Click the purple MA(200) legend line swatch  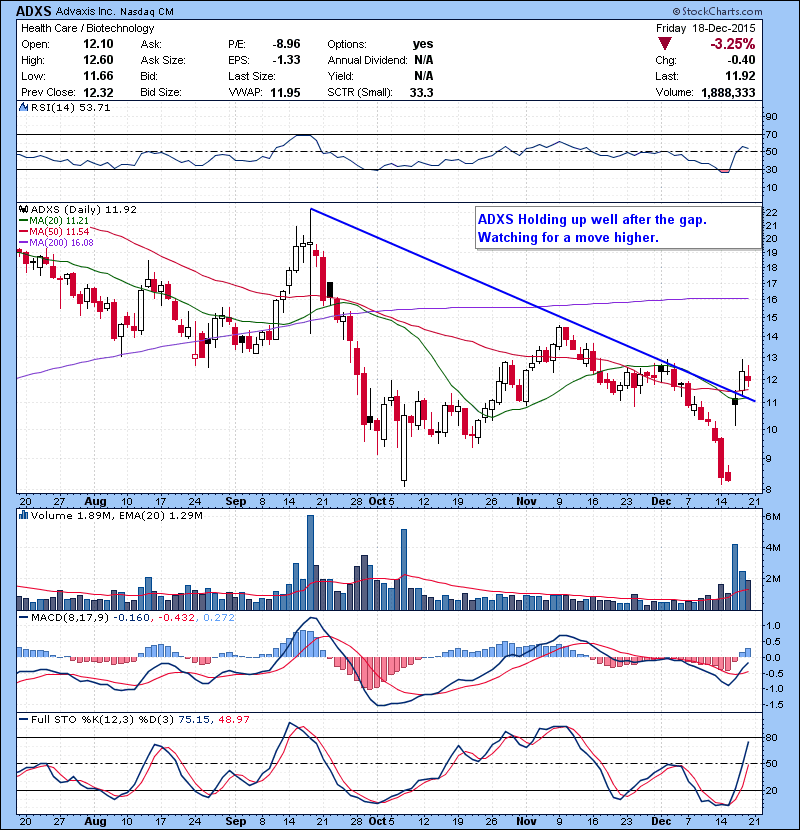(x=23, y=243)
